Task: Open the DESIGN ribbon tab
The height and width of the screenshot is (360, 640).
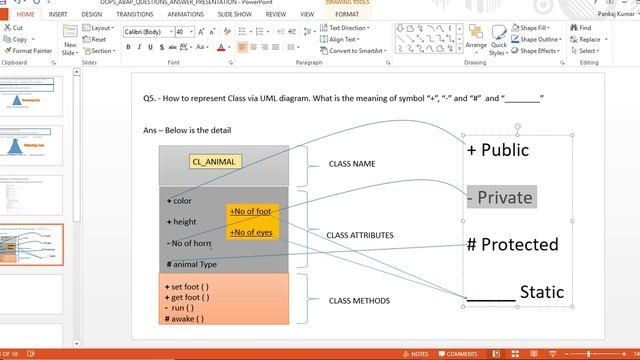Action: tap(91, 14)
